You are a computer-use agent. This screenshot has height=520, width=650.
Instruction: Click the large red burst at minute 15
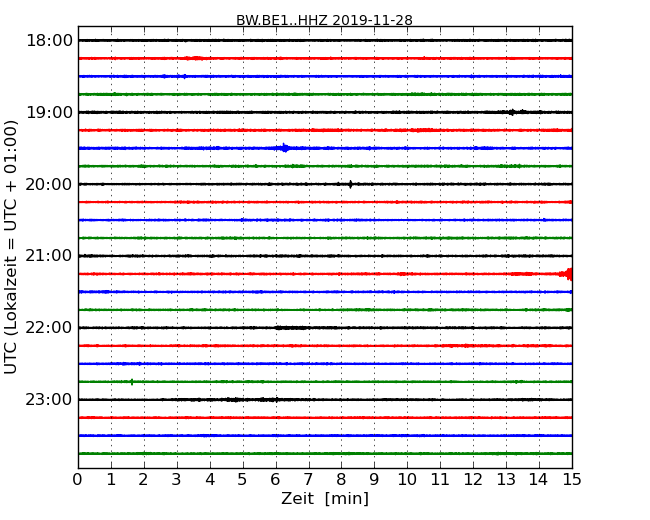568,274
